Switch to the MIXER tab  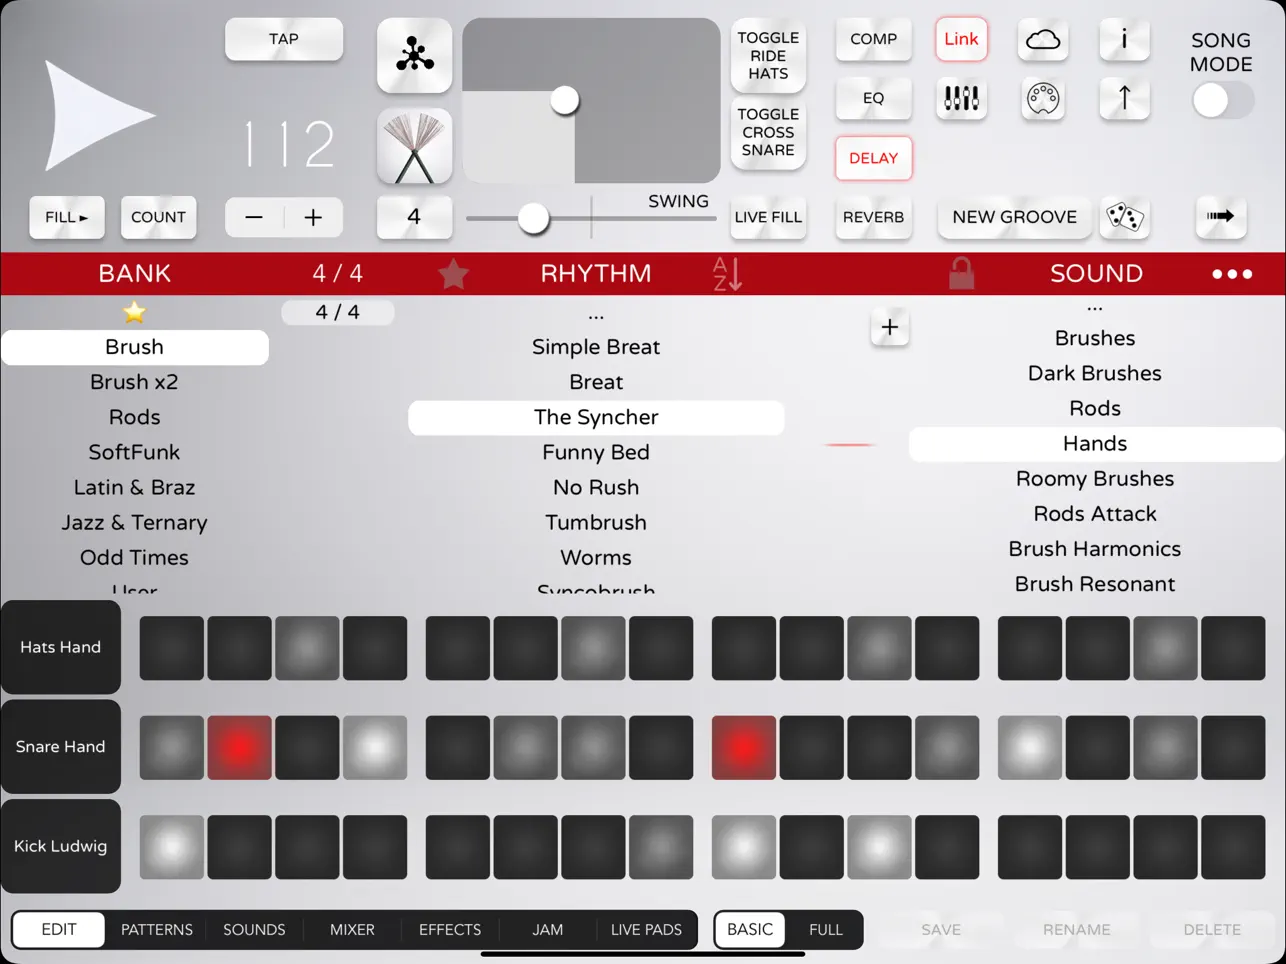352,929
